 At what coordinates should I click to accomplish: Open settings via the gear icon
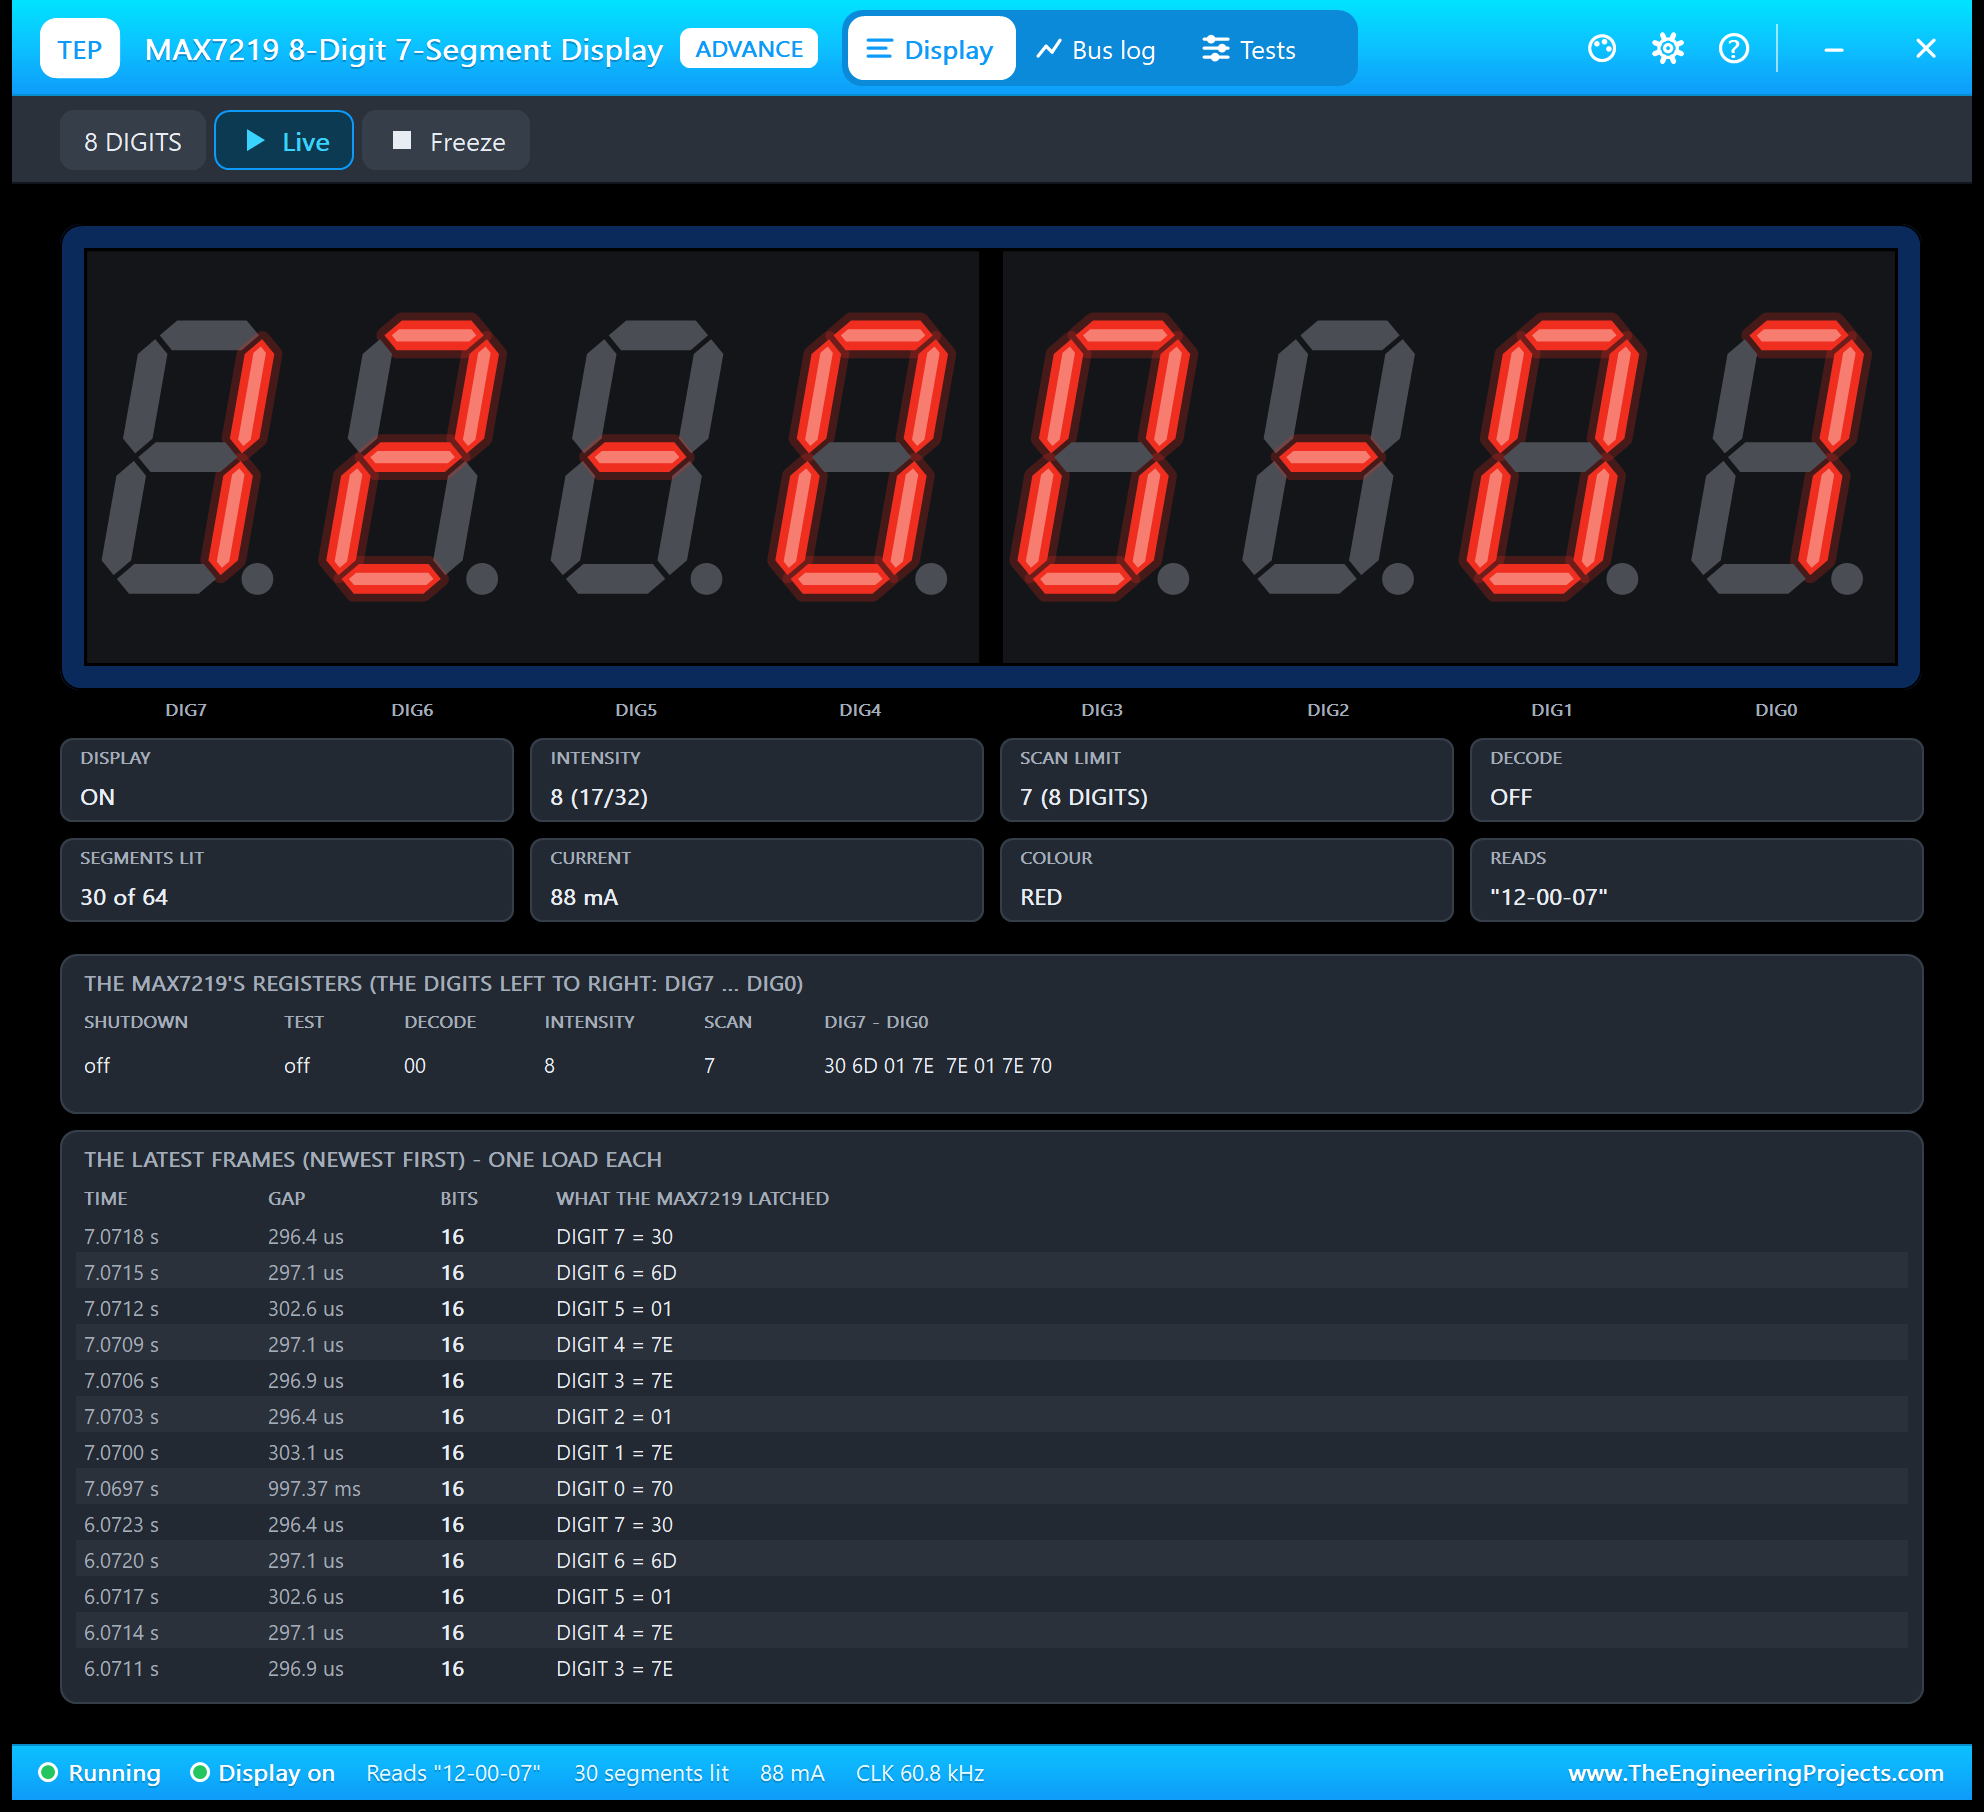click(x=1668, y=49)
